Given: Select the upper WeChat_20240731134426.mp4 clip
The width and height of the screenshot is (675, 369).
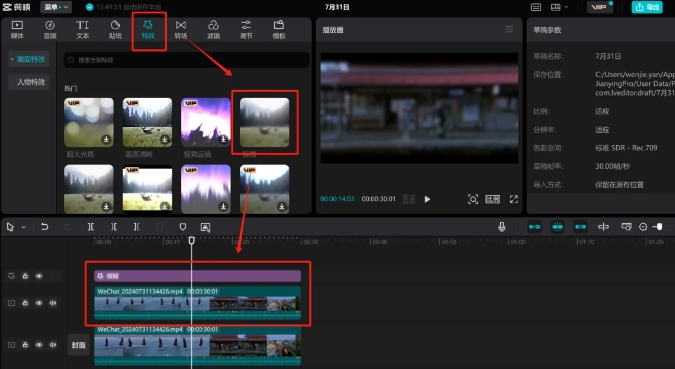Looking at the screenshot, I should (x=197, y=304).
